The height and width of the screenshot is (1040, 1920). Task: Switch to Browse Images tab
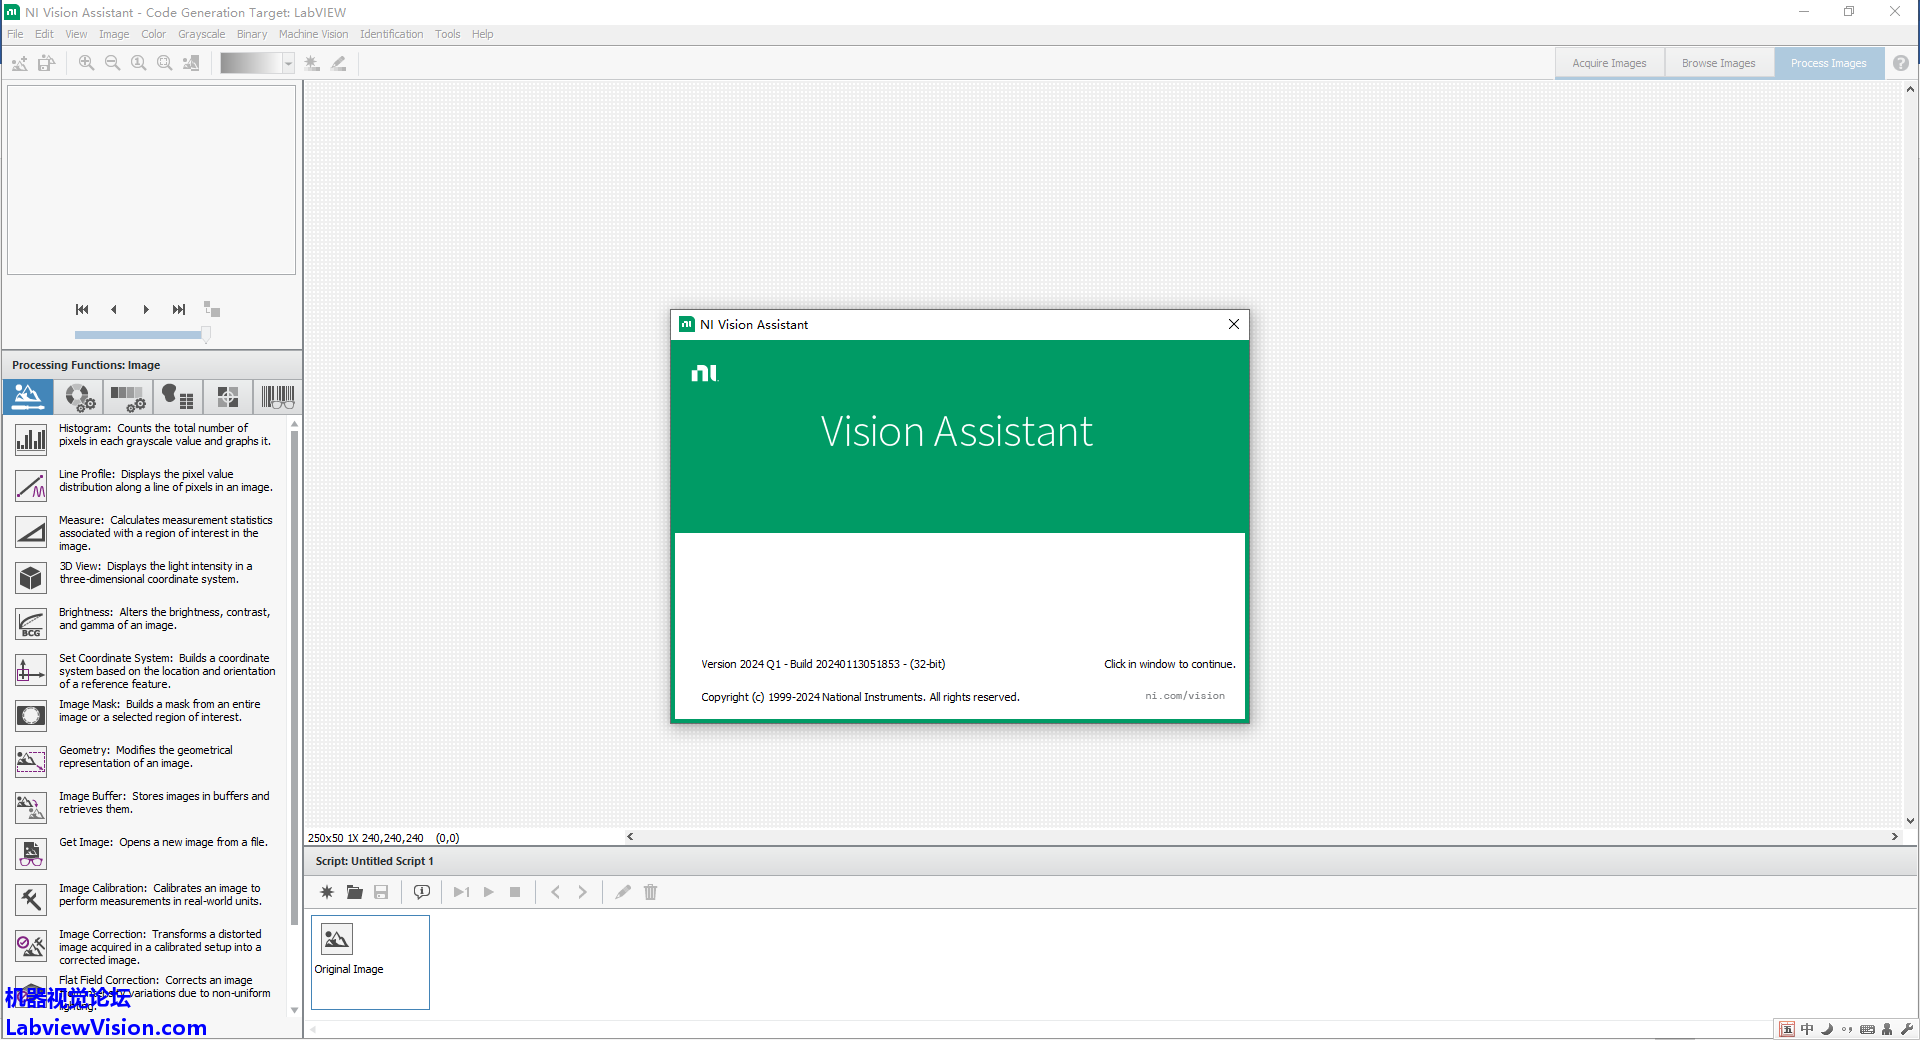(1718, 63)
